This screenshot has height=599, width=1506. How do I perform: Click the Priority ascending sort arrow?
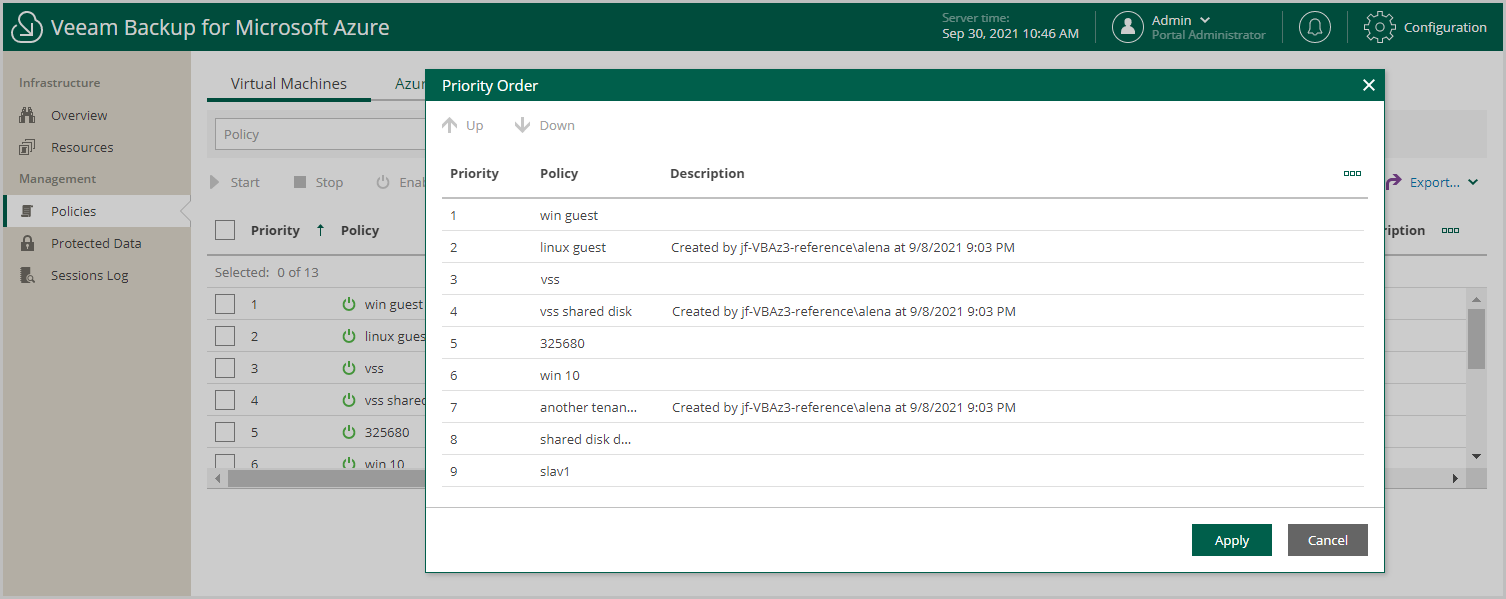coord(320,230)
